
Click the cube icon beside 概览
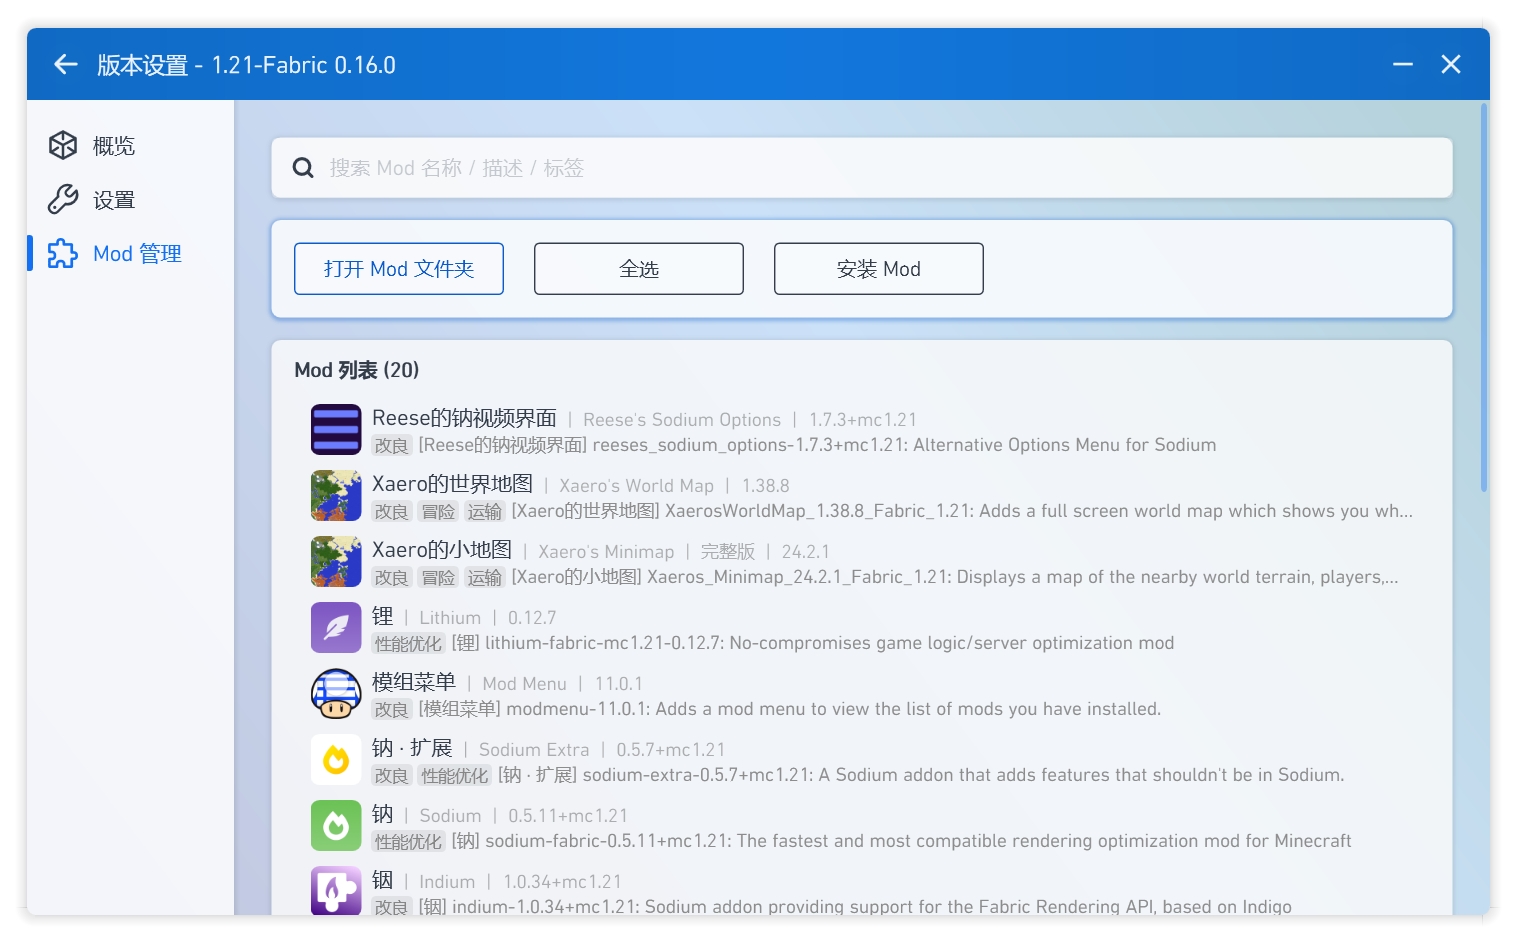[63, 146]
